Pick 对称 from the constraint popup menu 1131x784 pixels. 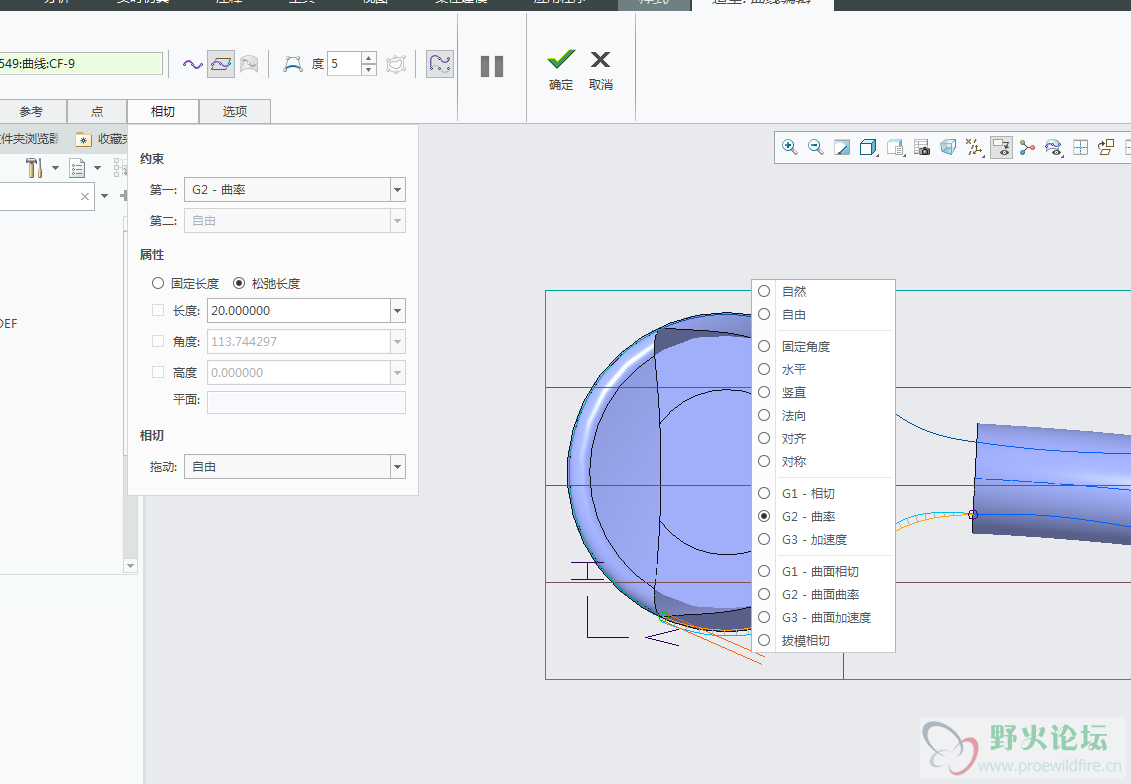[823, 462]
